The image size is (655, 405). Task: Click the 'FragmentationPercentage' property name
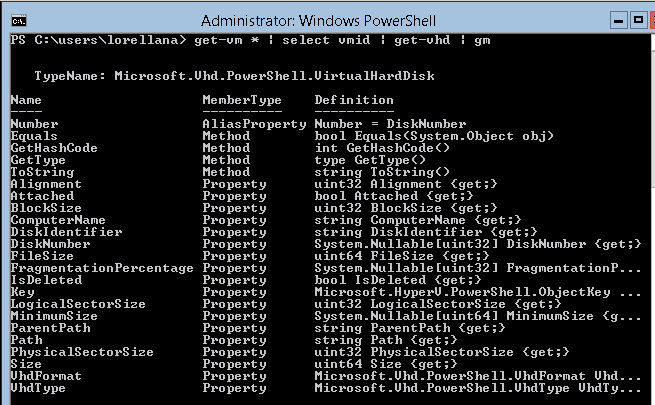click(102, 268)
